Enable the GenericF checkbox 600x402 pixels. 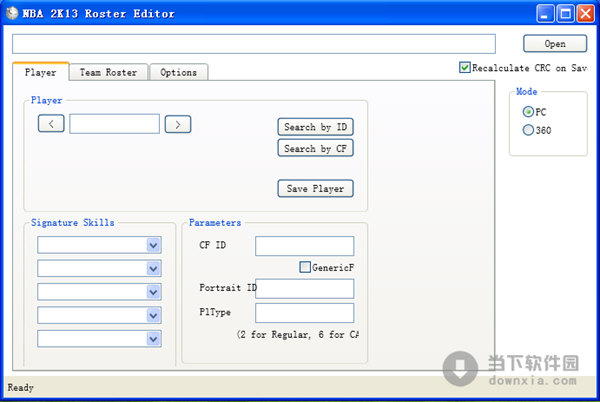coord(305,267)
